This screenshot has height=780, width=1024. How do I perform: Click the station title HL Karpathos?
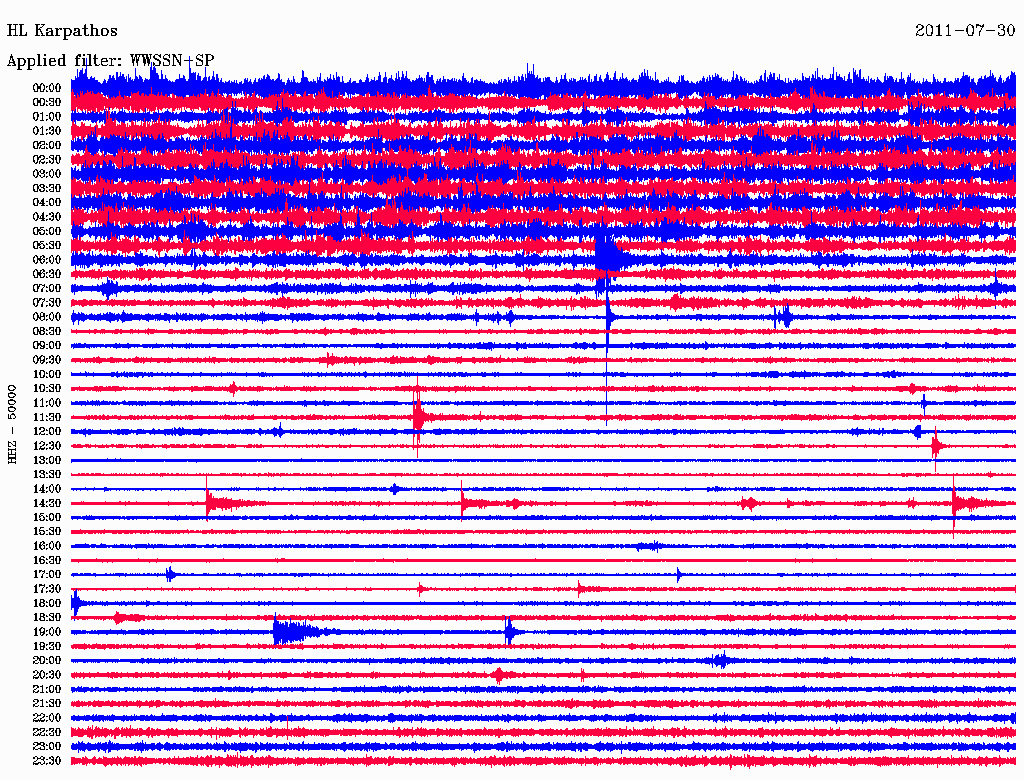(62, 31)
